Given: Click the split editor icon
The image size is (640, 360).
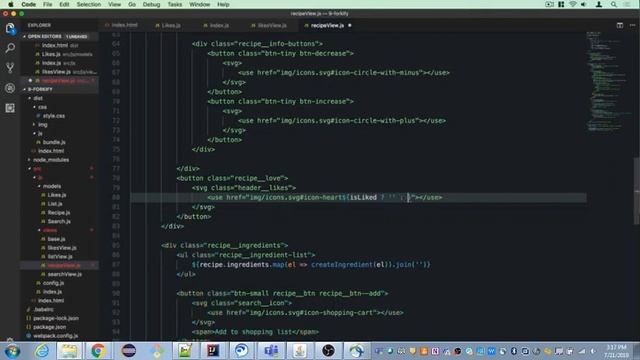Looking at the screenshot, I should pos(620,25).
